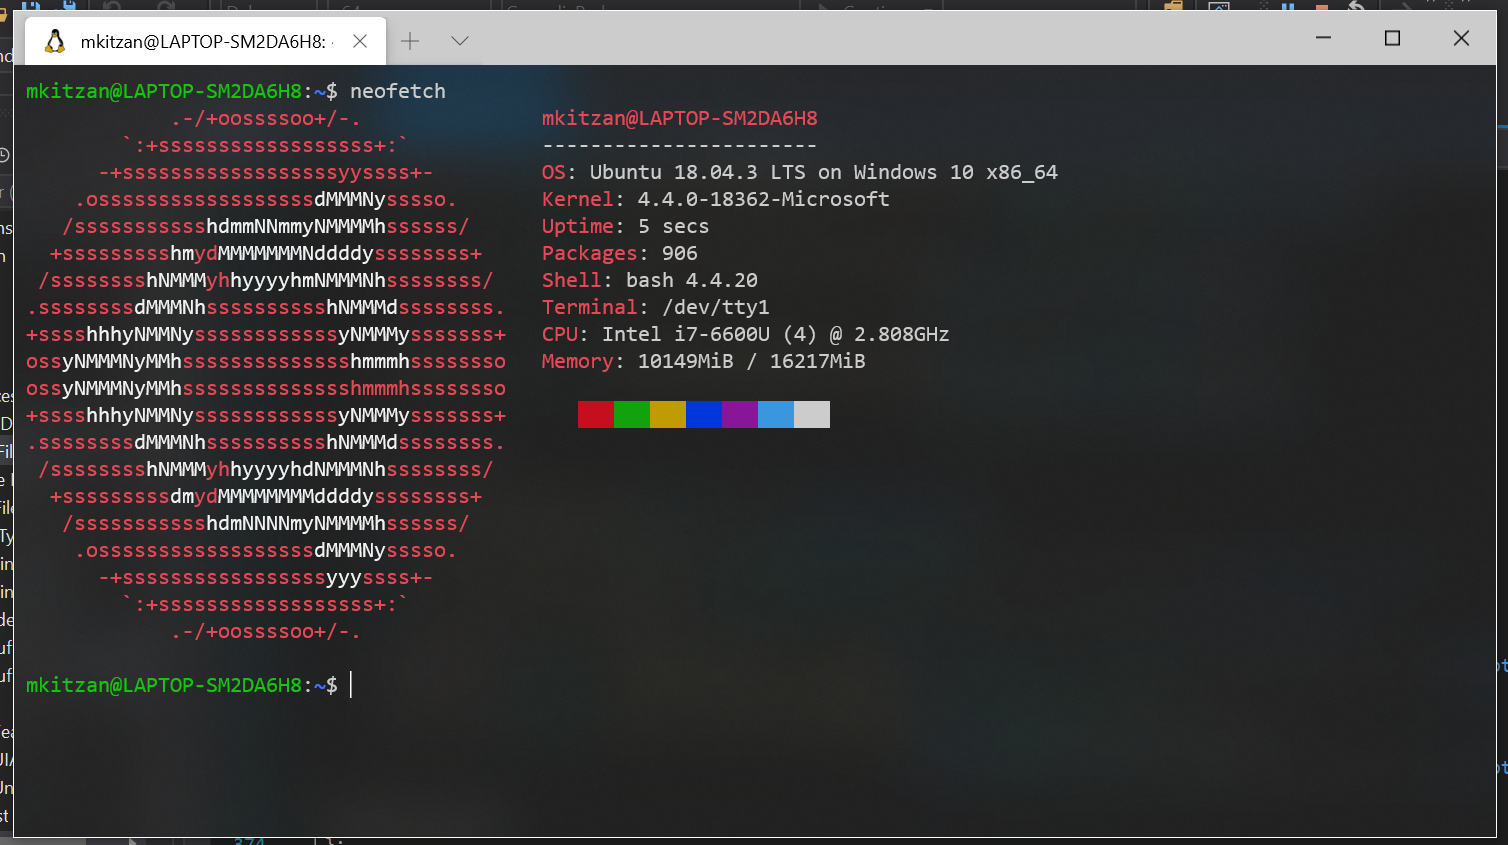Click the red swatch in the neofetch palette
The height and width of the screenshot is (845, 1508).
tap(595, 414)
